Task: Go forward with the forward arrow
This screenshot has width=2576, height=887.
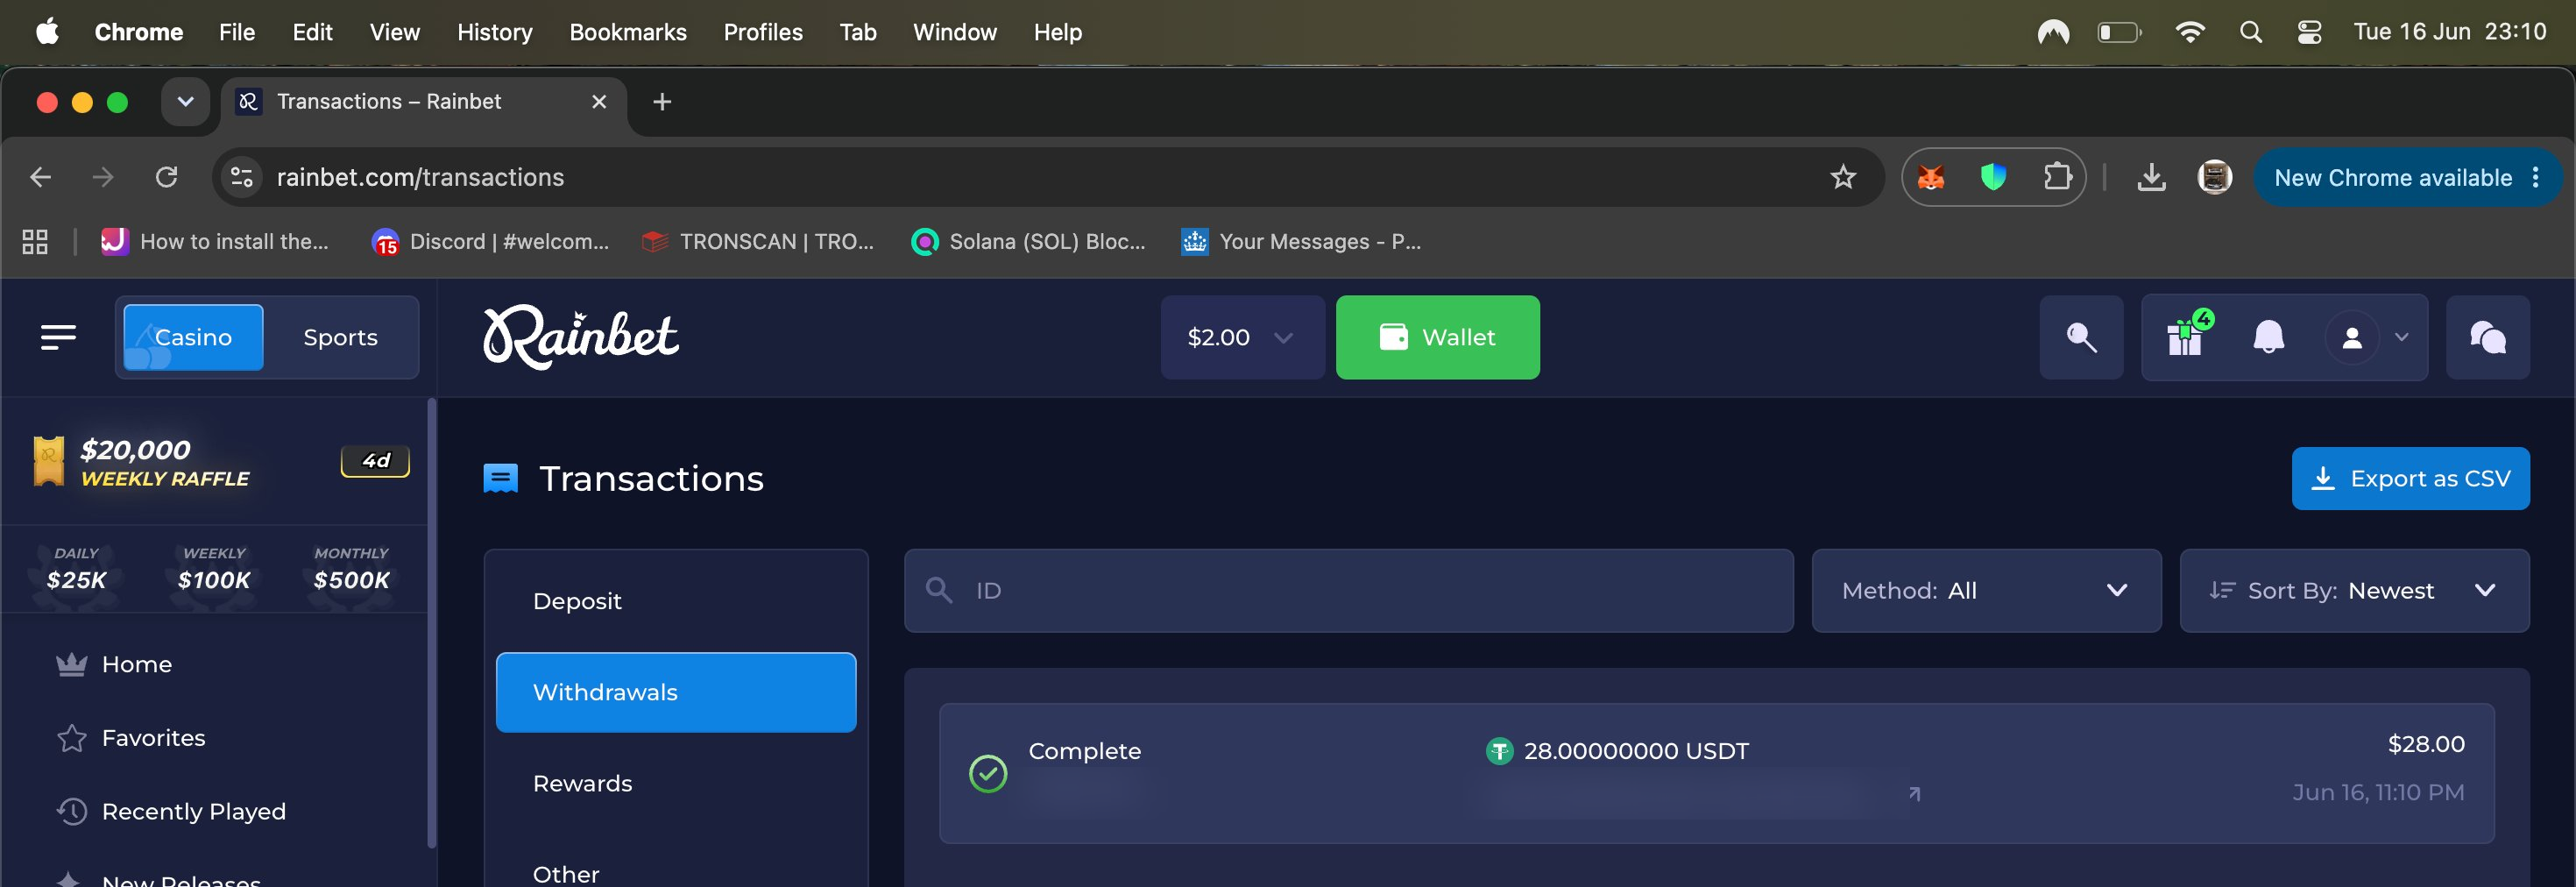Action: (103, 177)
